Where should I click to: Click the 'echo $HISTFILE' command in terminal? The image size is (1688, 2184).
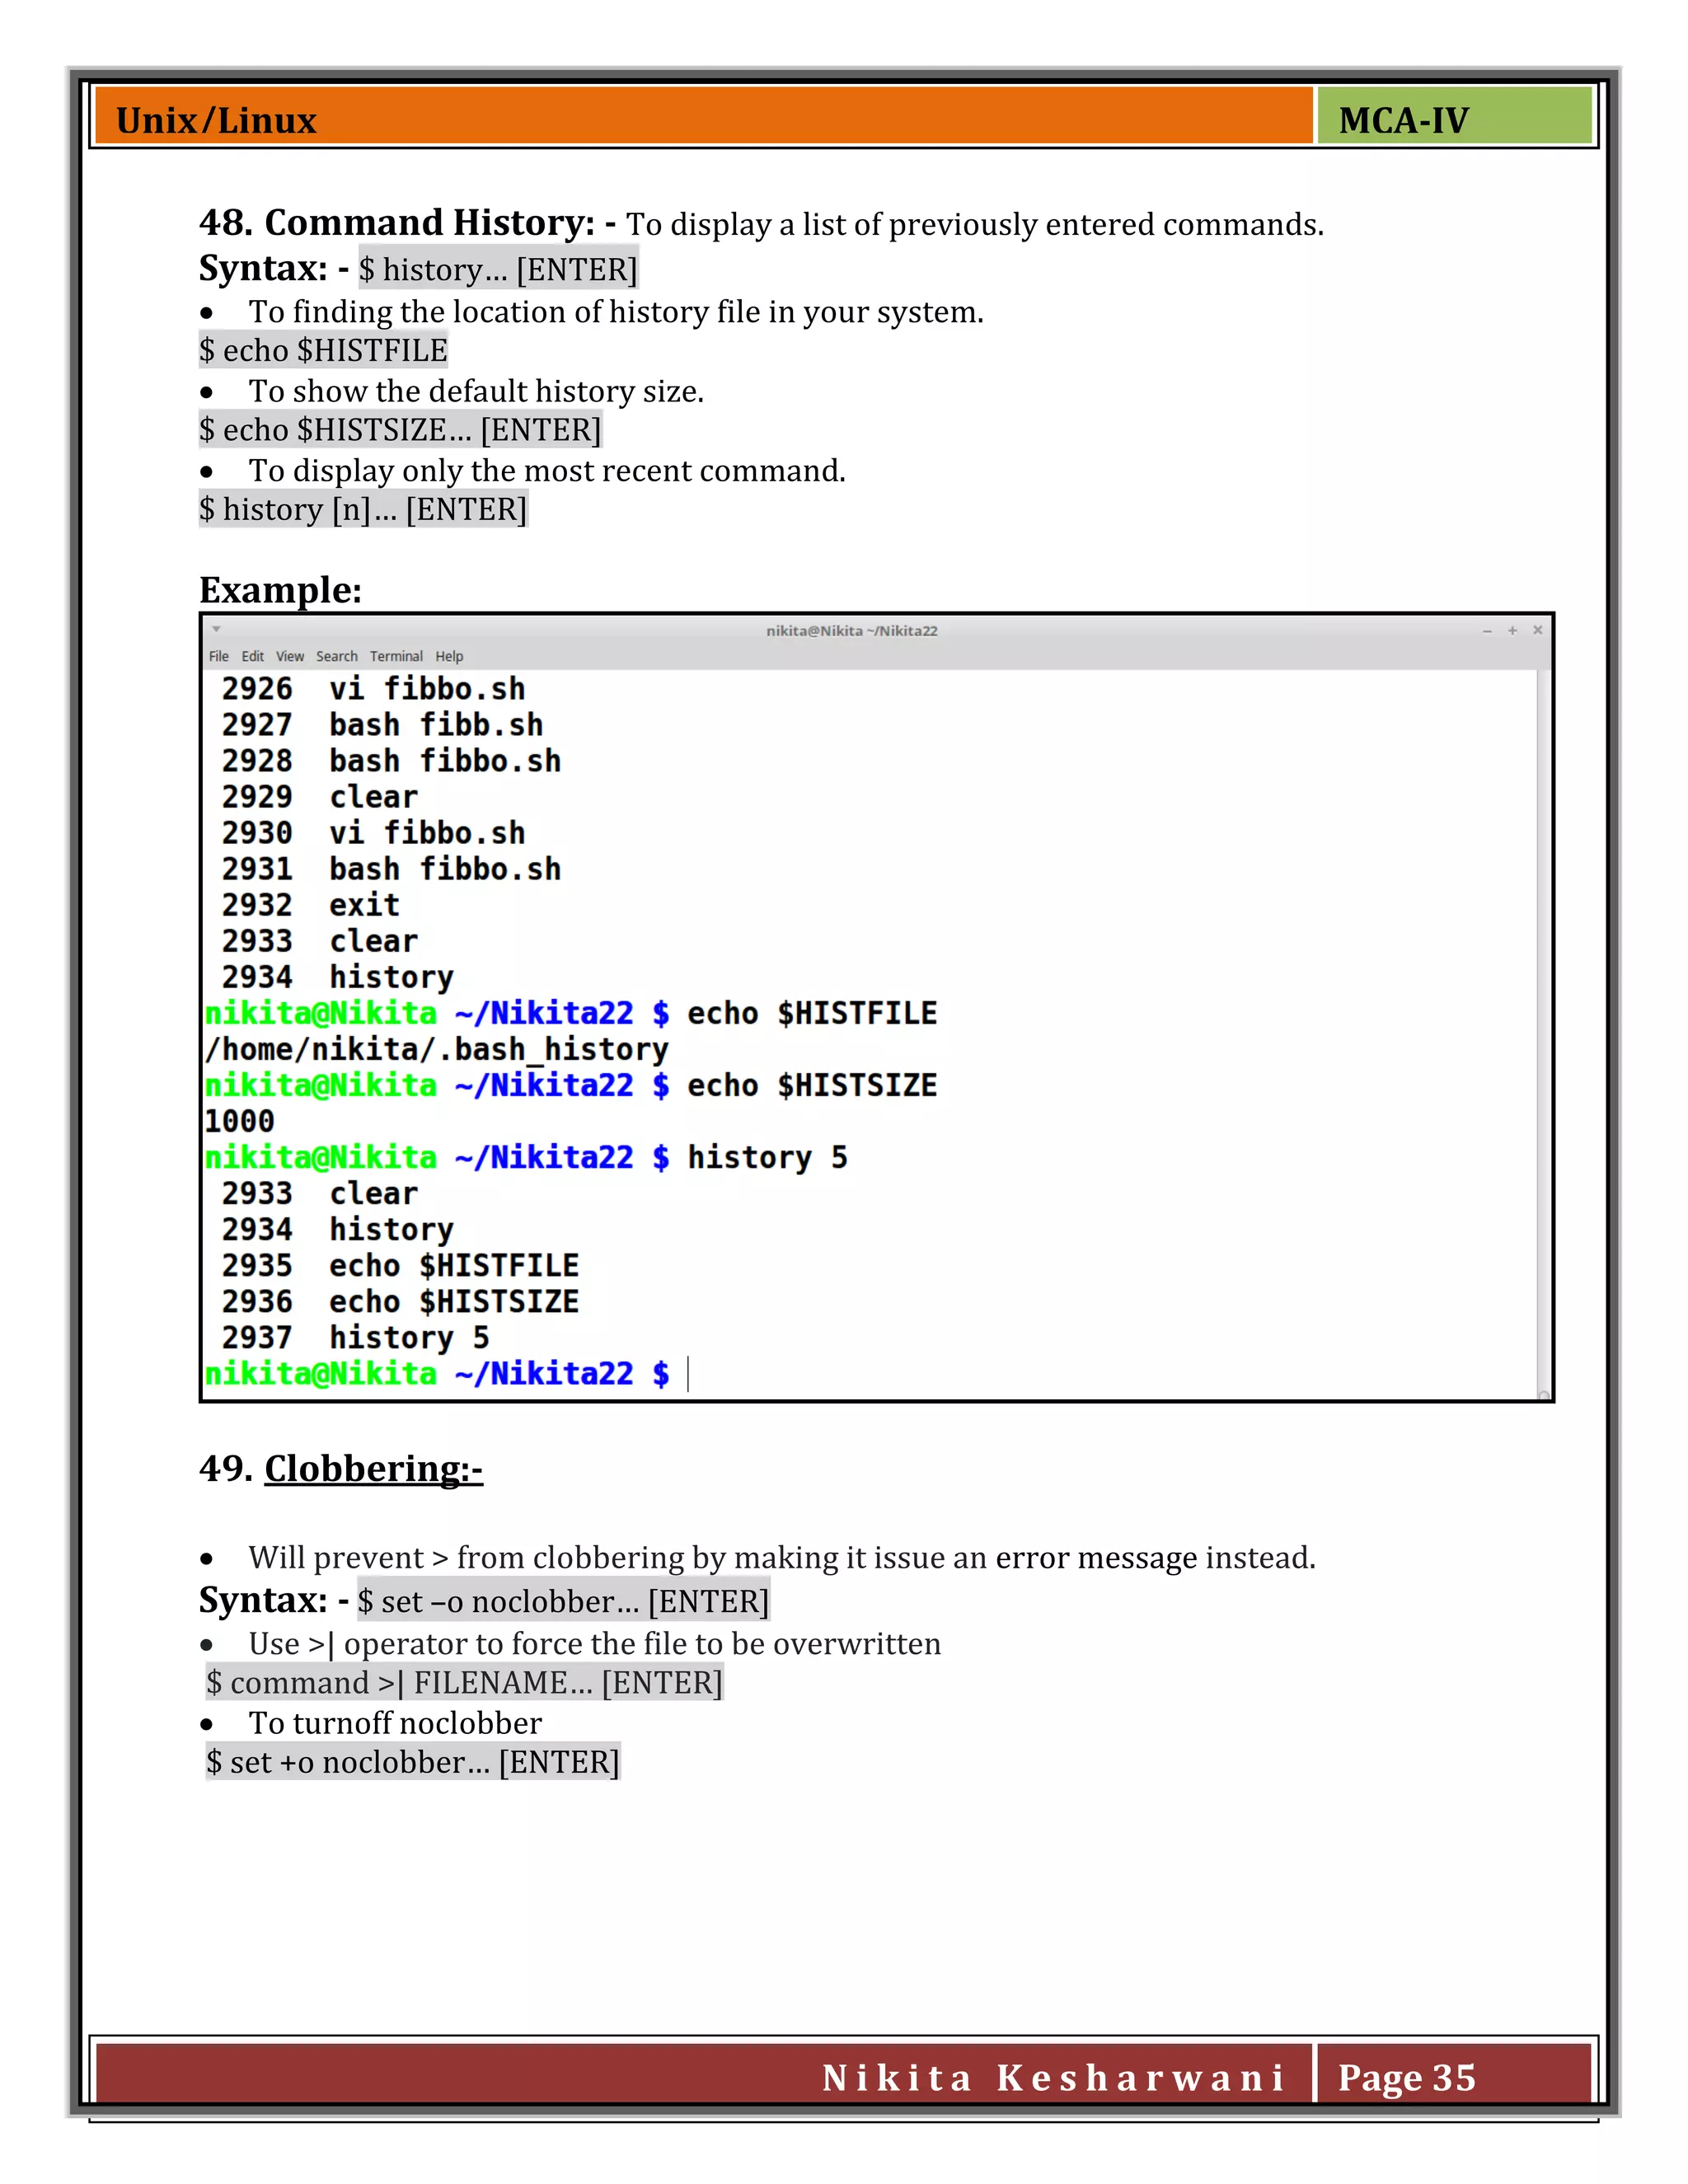point(812,1013)
